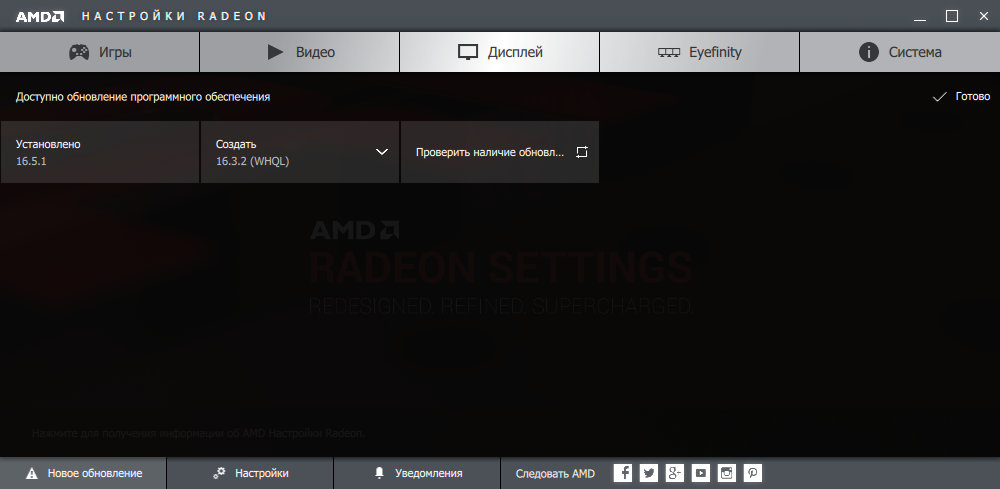The image size is (1000, 489).
Task: Click the AMD logo in title bar
Action: (40, 16)
